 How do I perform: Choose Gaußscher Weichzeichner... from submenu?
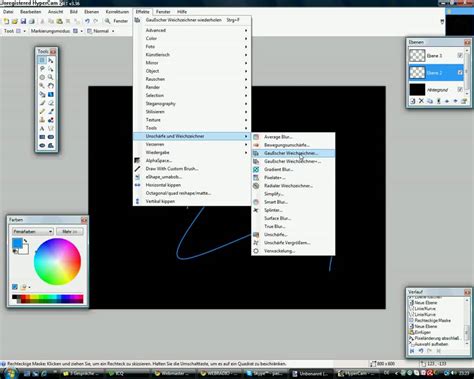(293, 153)
